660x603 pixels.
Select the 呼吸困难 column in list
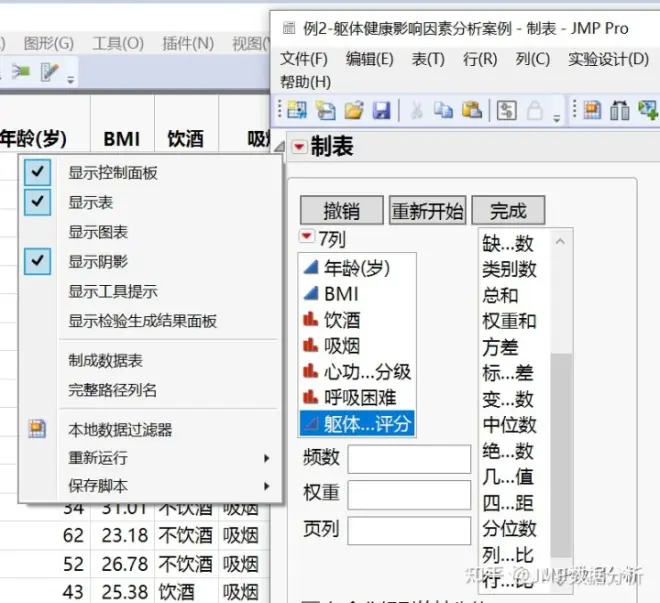[x=357, y=398]
